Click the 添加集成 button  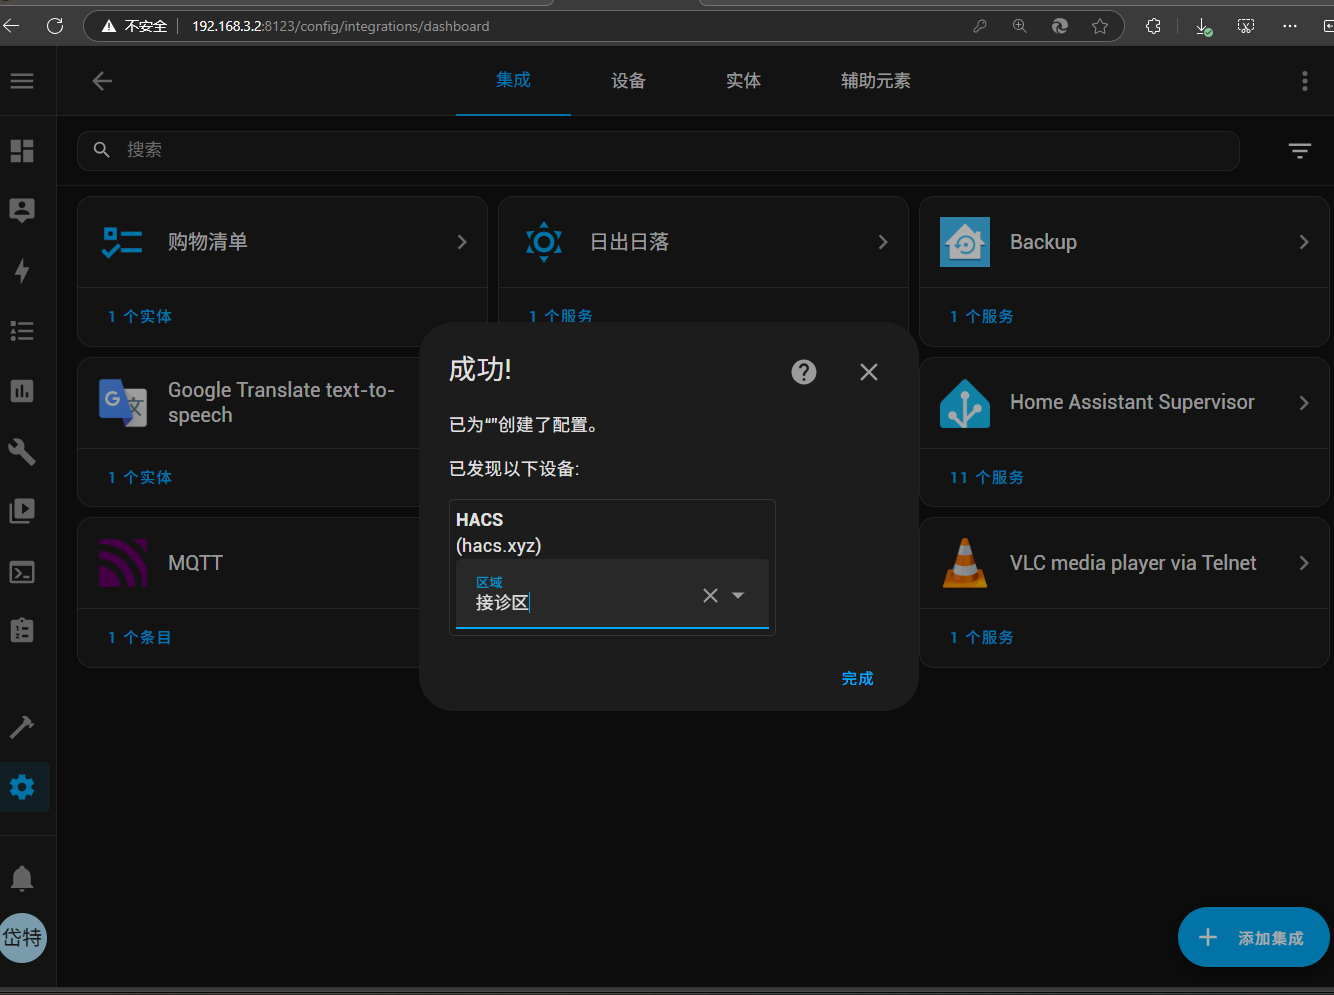pos(1253,938)
